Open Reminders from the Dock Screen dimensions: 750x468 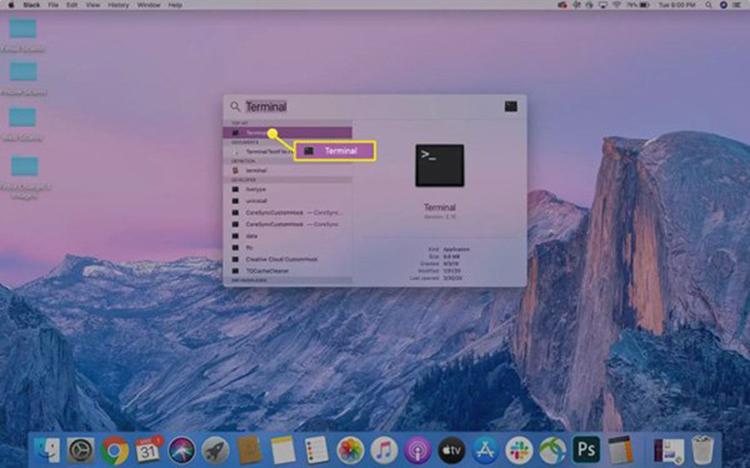316,450
